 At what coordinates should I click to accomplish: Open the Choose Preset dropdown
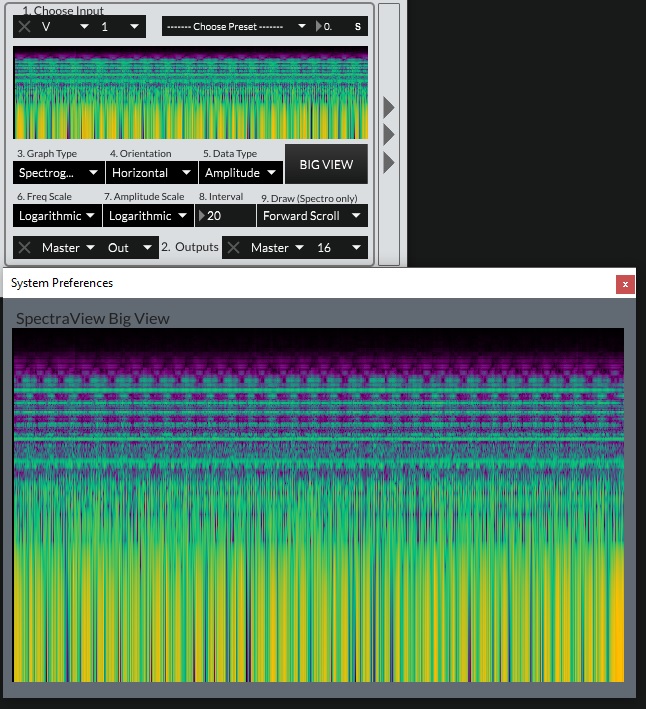pos(235,27)
